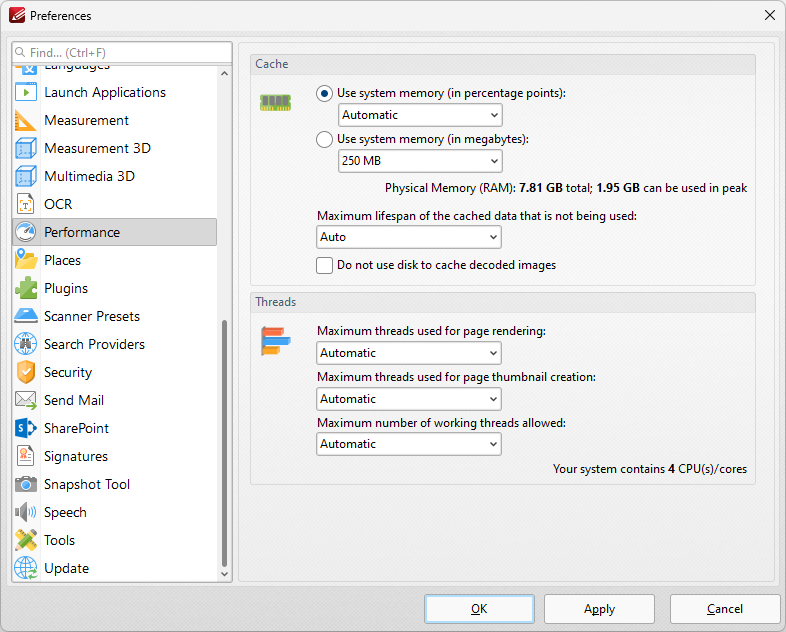Click the Security shield icon

point(26,372)
